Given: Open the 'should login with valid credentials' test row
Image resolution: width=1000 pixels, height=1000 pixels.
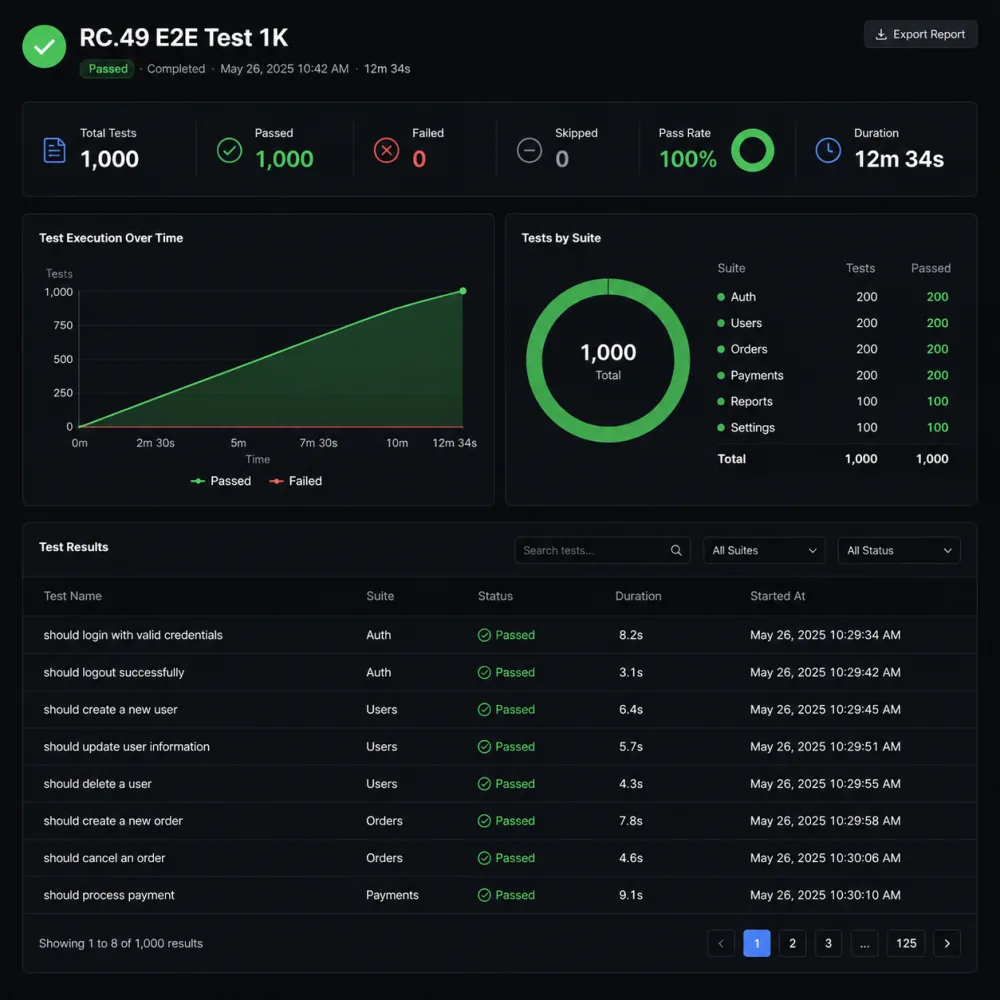Looking at the screenshot, I should (499, 635).
